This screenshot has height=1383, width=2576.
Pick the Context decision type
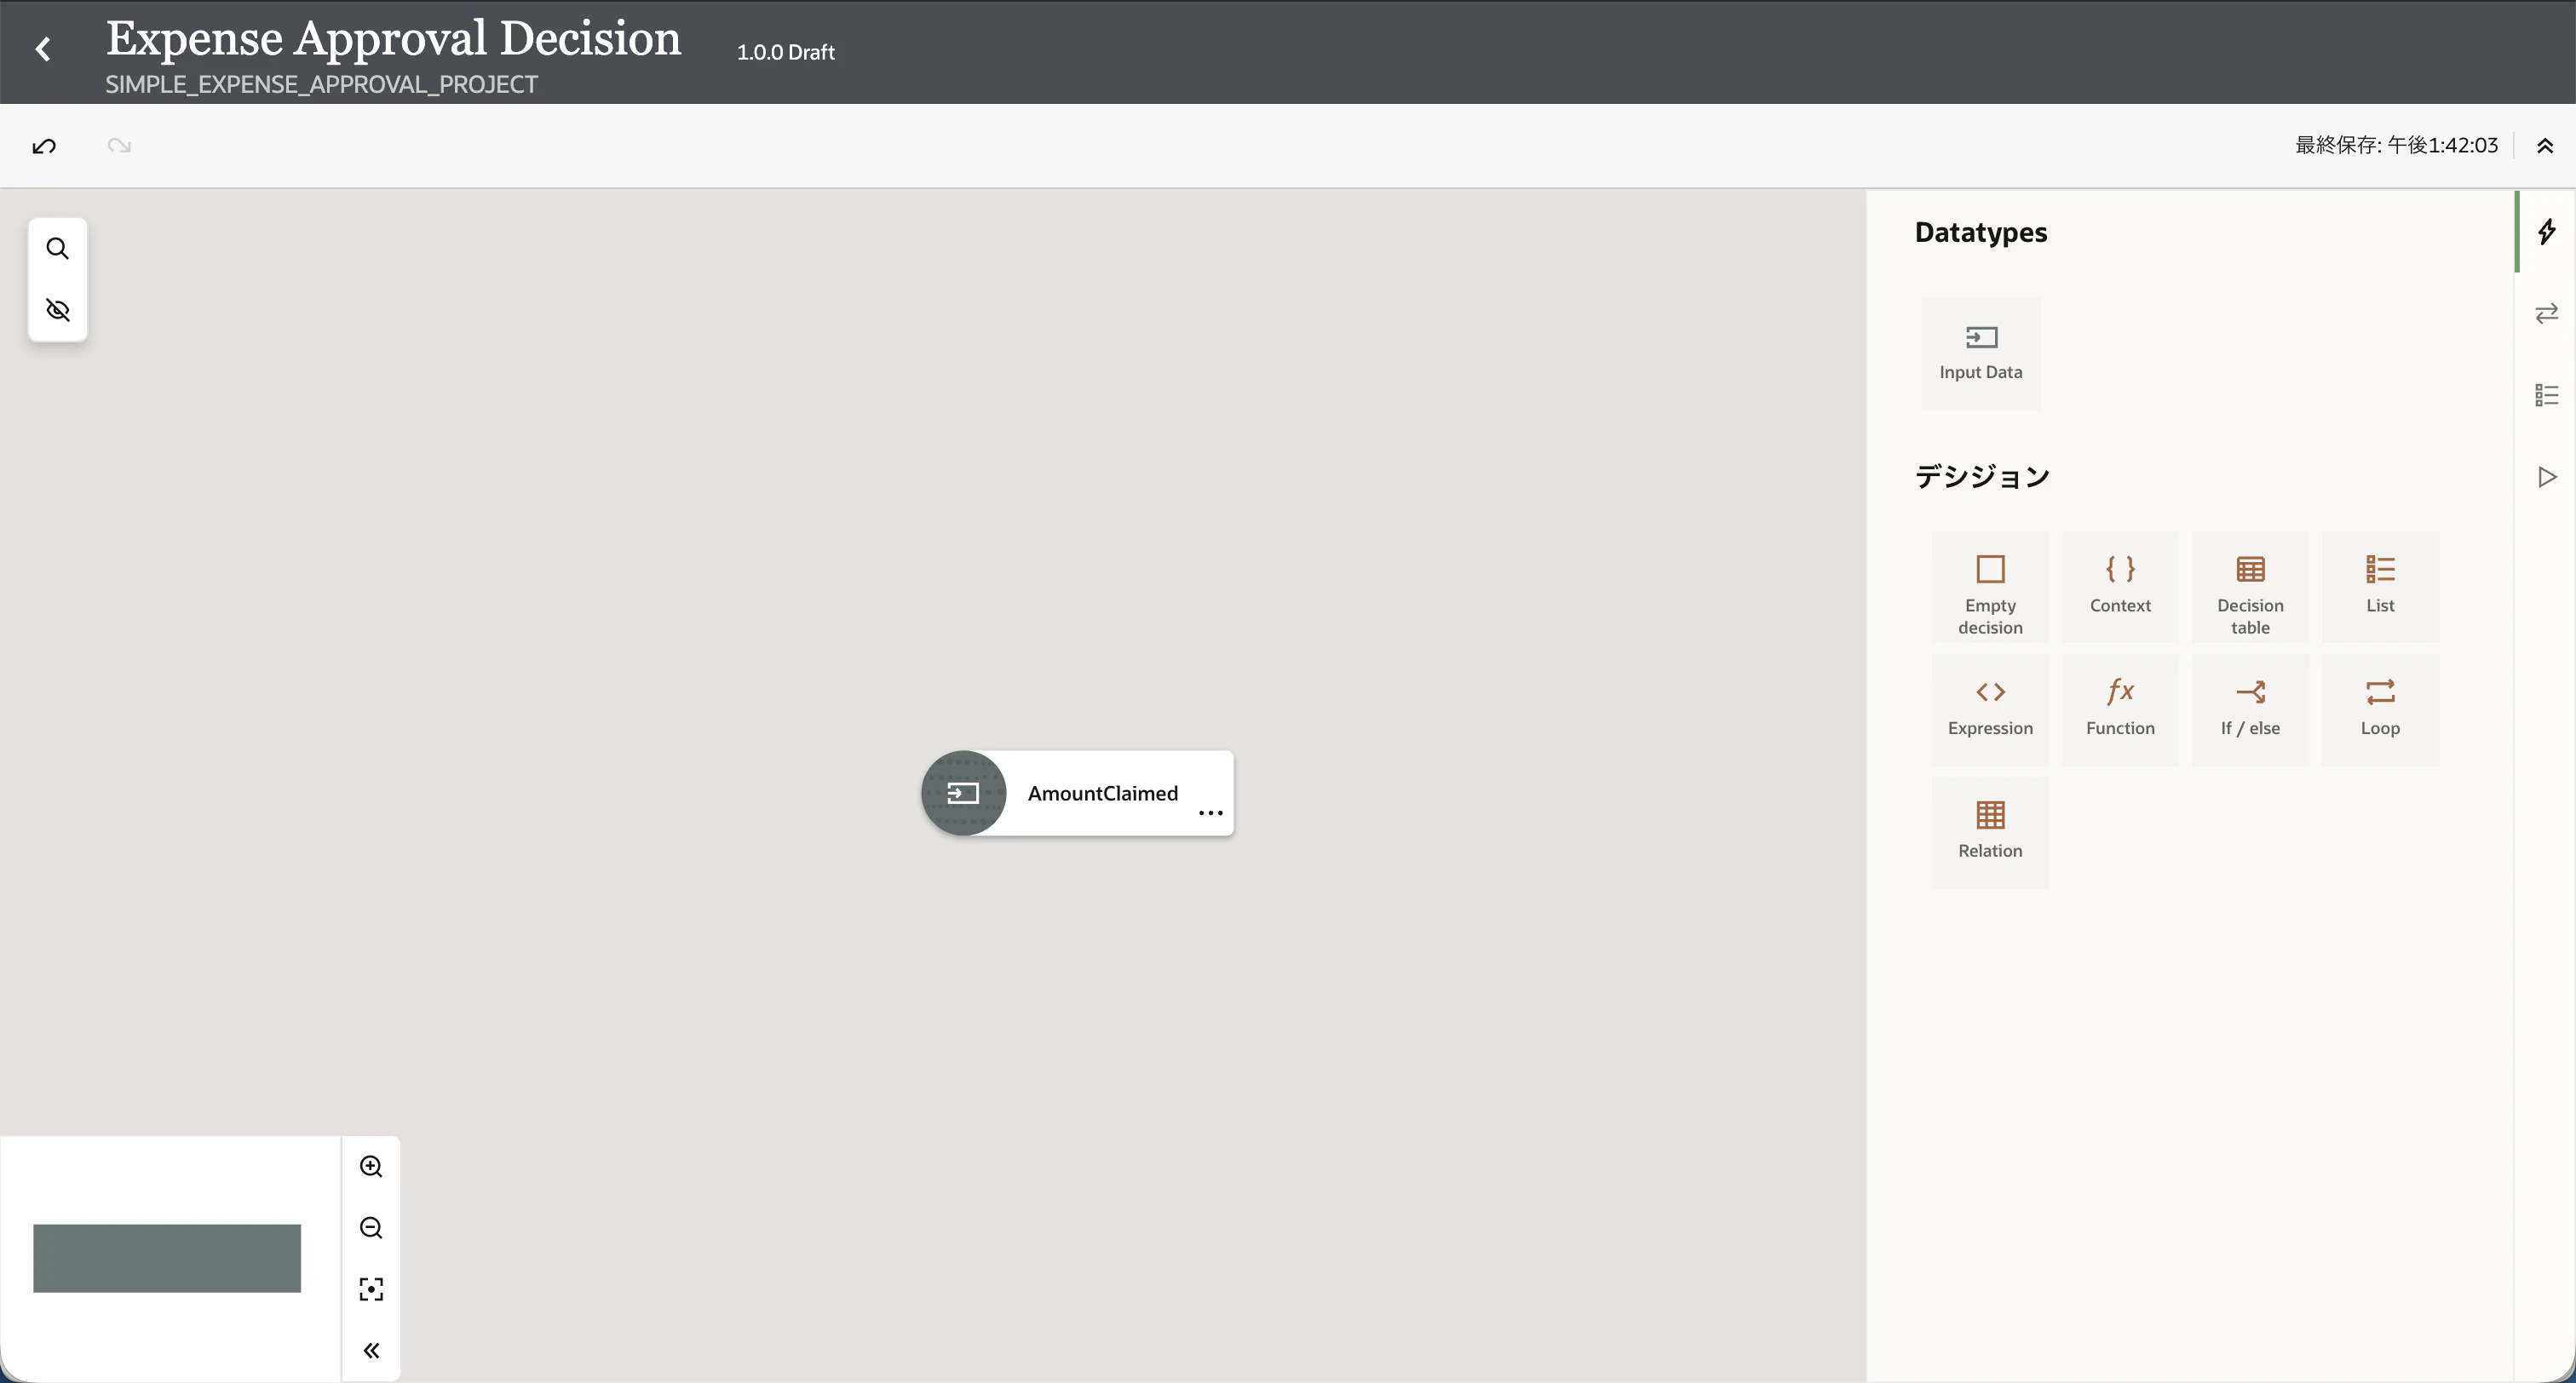coord(2120,587)
